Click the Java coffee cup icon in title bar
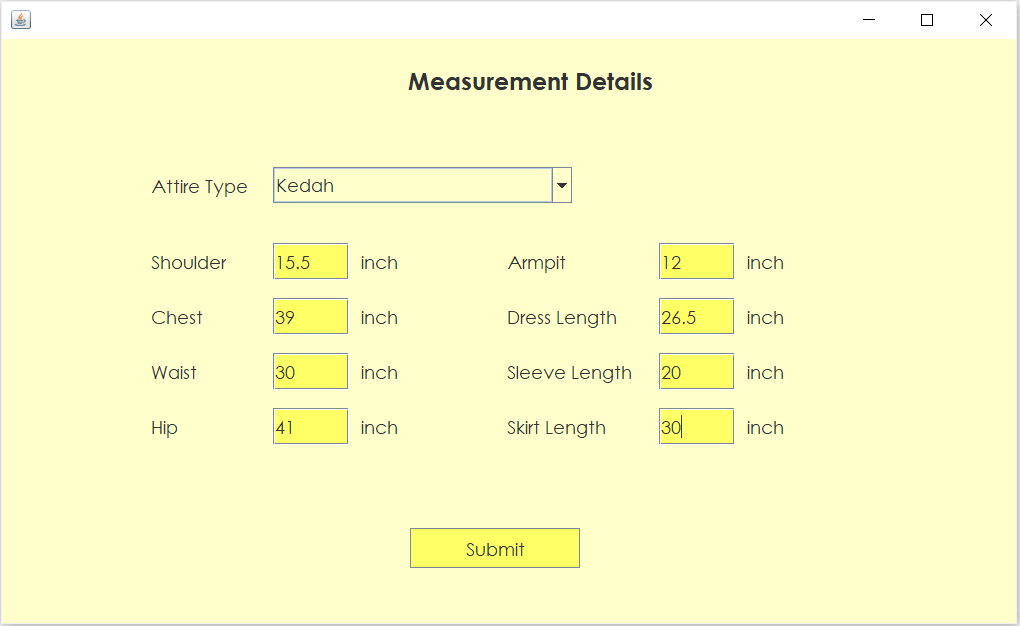Image resolution: width=1020 pixels, height=626 pixels. click(x=20, y=19)
